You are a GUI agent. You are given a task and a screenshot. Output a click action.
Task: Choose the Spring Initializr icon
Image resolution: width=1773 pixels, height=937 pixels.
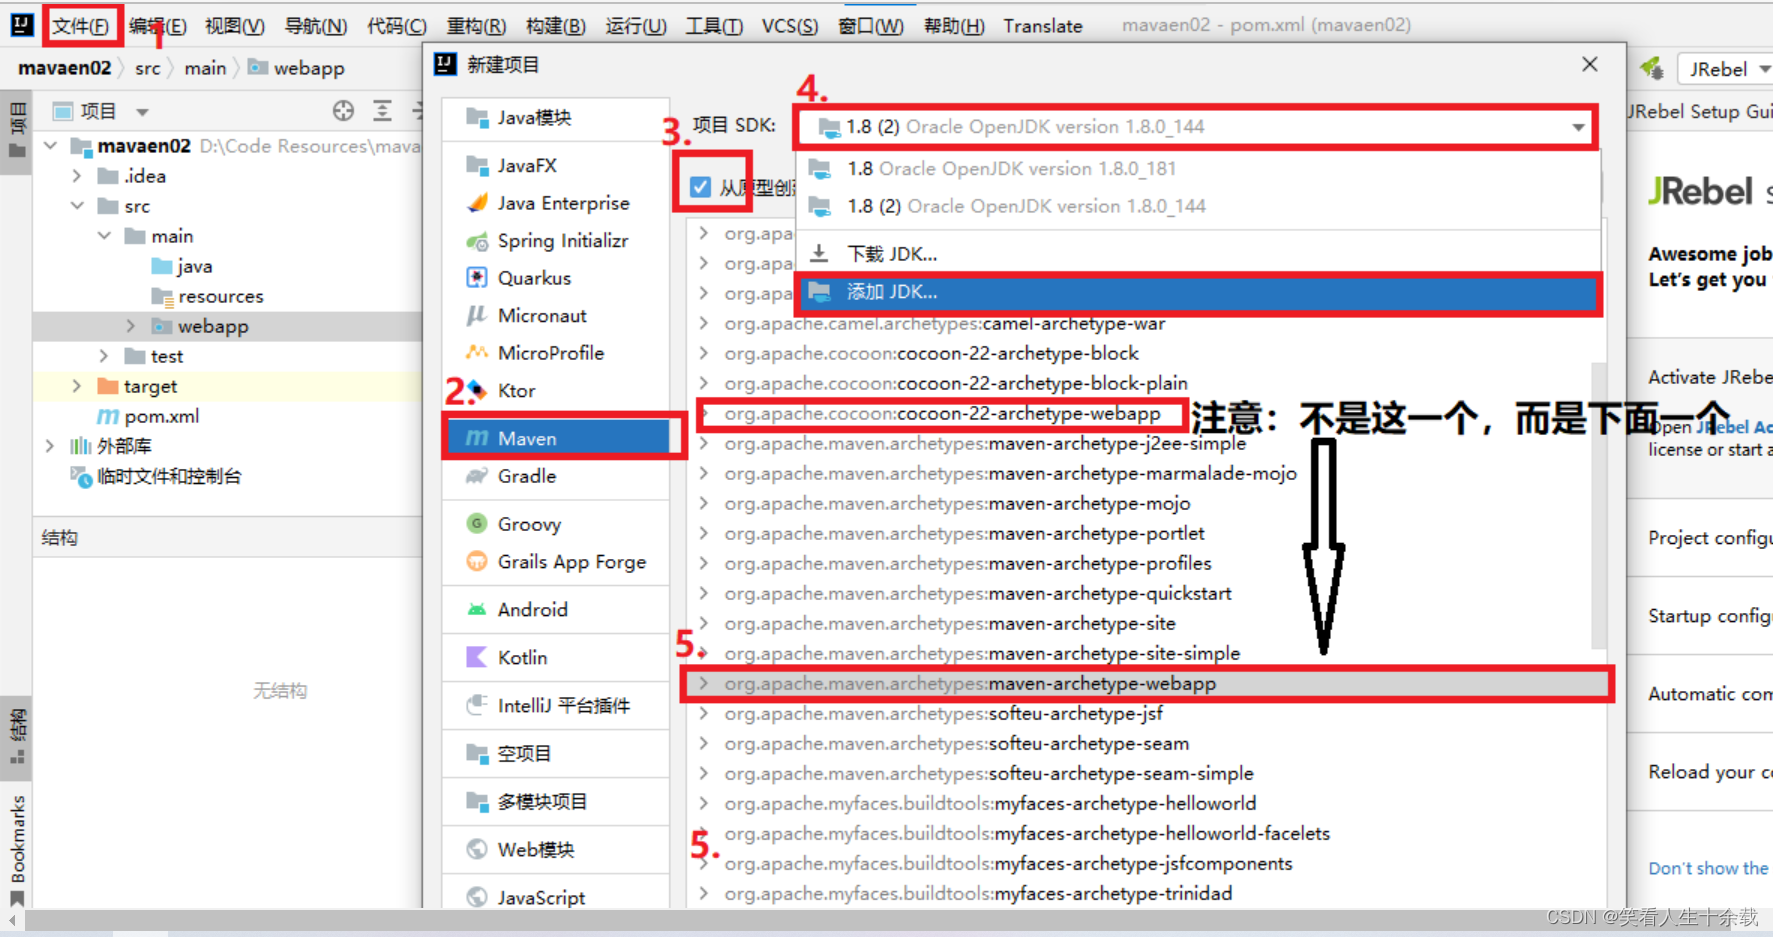[477, 241]
